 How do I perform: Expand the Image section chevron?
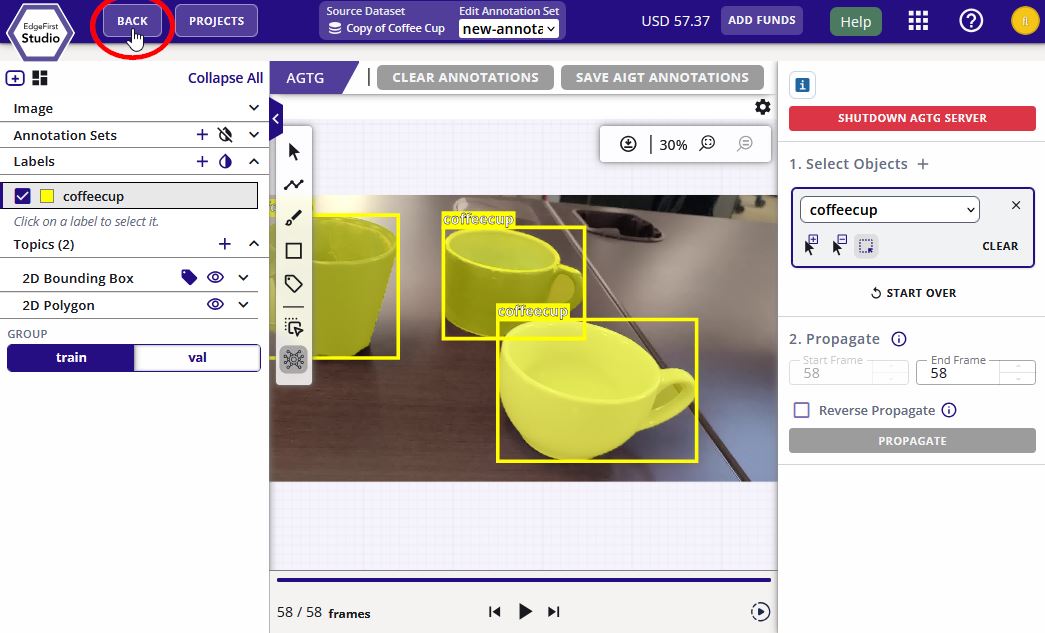pos(254,108)
